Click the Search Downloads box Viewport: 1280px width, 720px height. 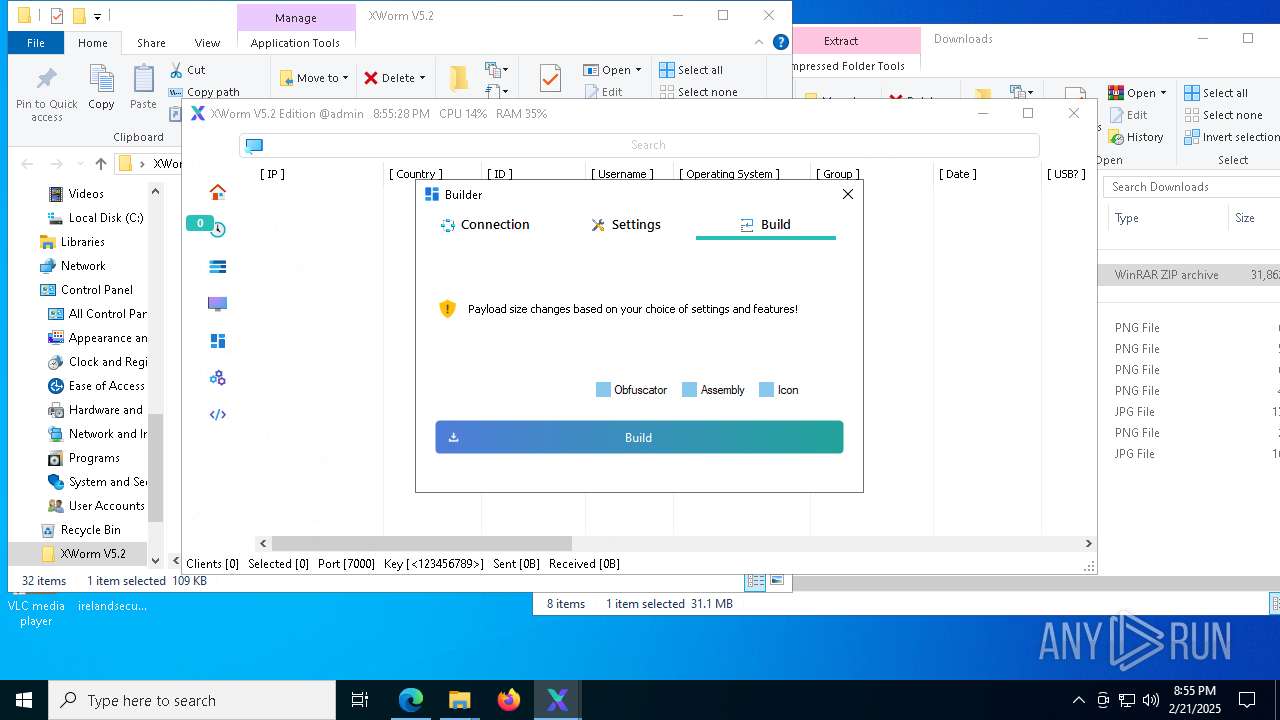1192,187
